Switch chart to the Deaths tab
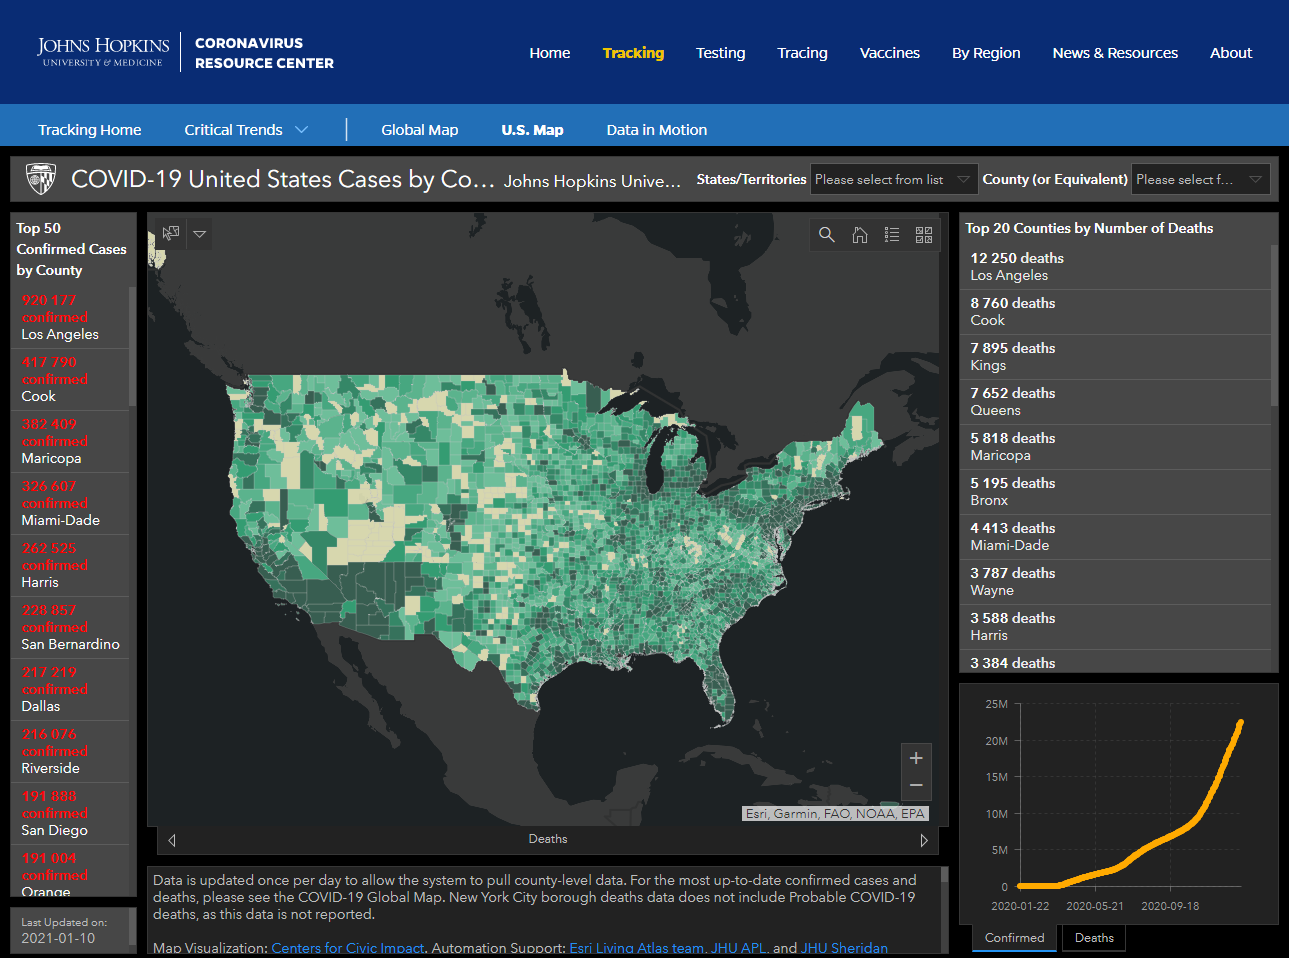 (x=1094, y=938)
